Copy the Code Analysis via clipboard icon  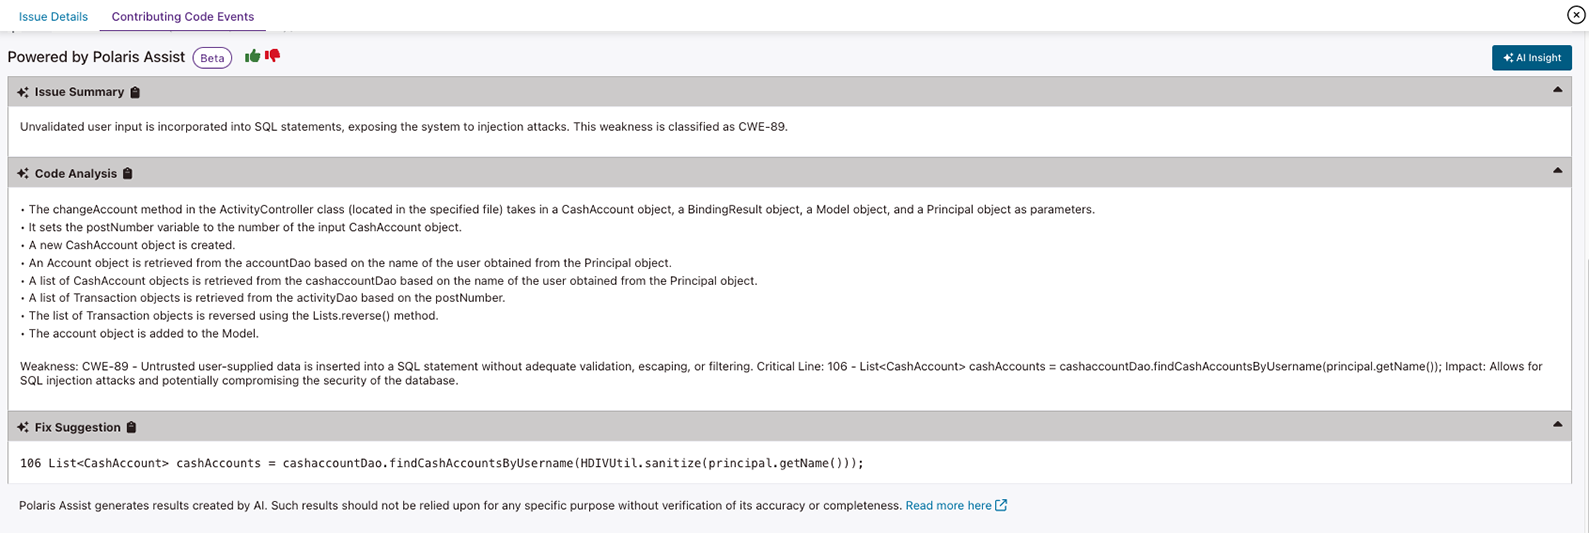tap(127, 174)
